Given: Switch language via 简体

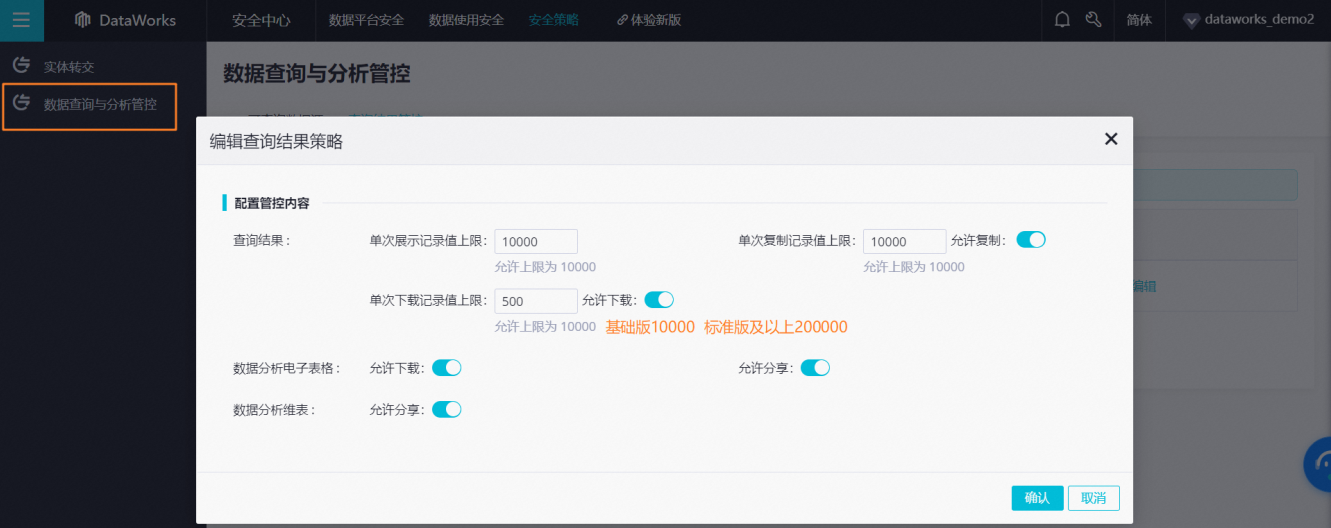Looking at the screenshot, I should tap(1139, 20).
